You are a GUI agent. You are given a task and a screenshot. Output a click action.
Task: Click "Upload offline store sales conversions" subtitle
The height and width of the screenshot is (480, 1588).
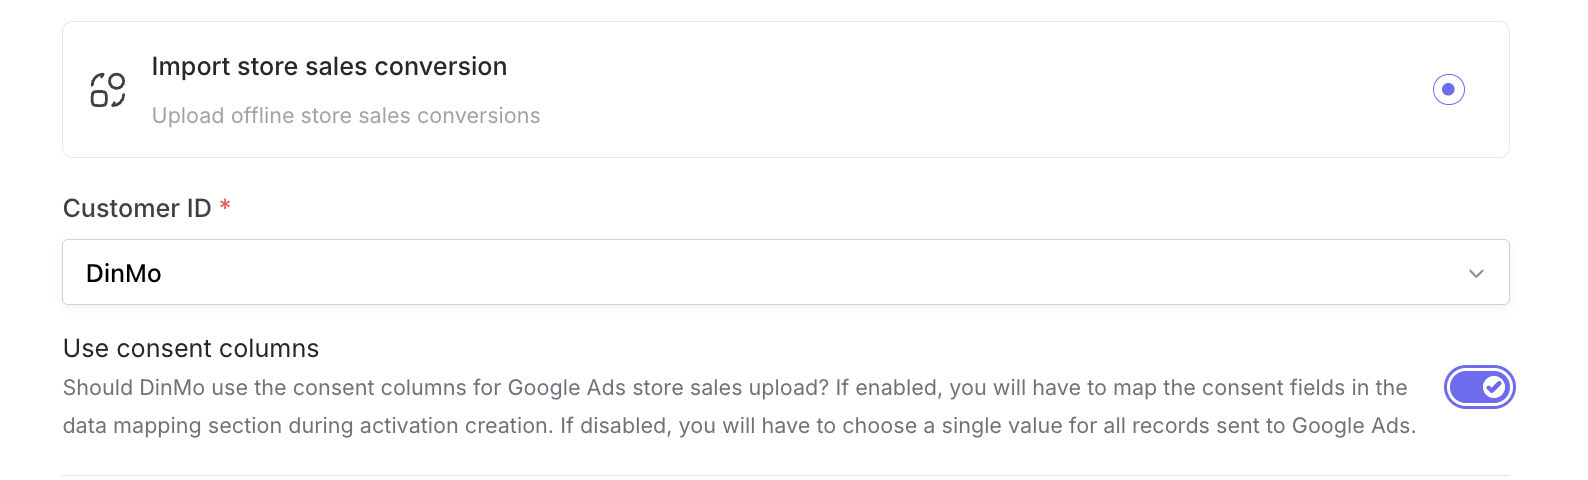pos(346,116)
